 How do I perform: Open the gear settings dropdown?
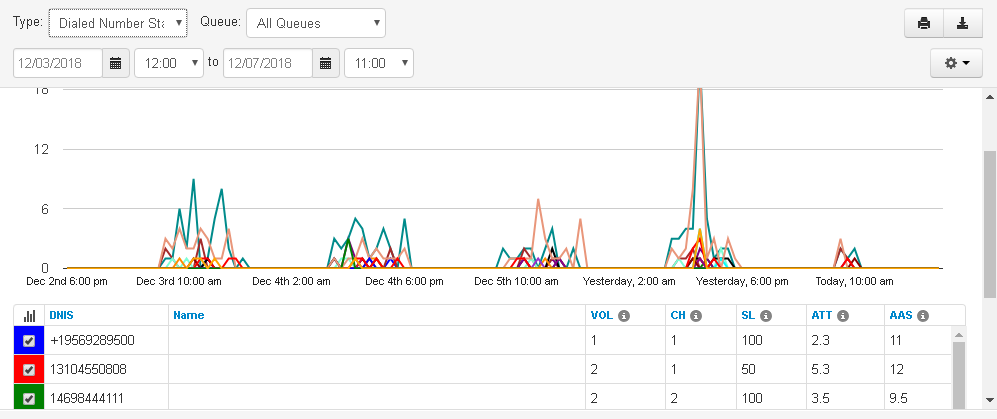pyautogui.click(x=956, y=63)
